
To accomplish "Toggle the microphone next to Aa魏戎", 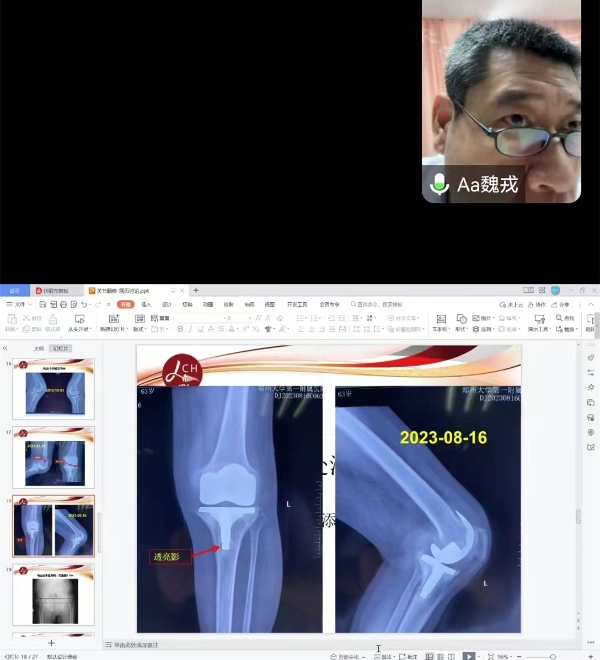I will pos(438,185).
